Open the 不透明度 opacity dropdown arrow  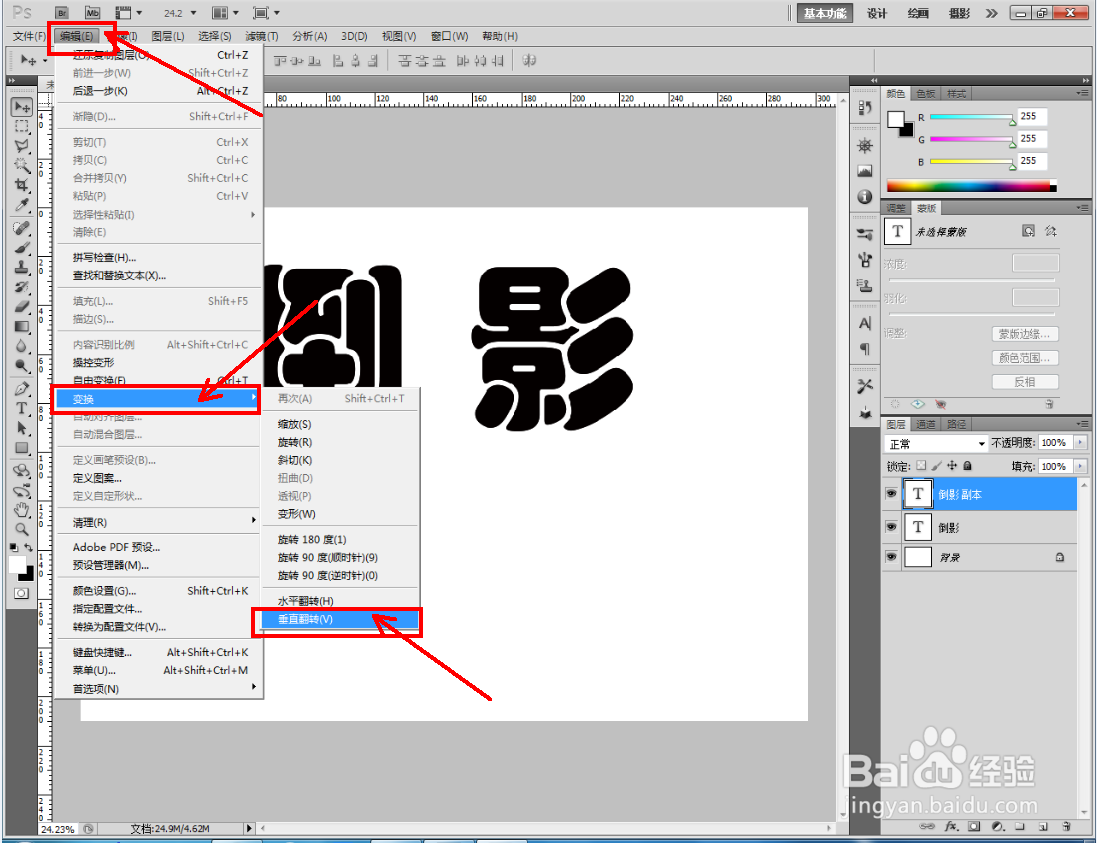(x=1080, y=442)
